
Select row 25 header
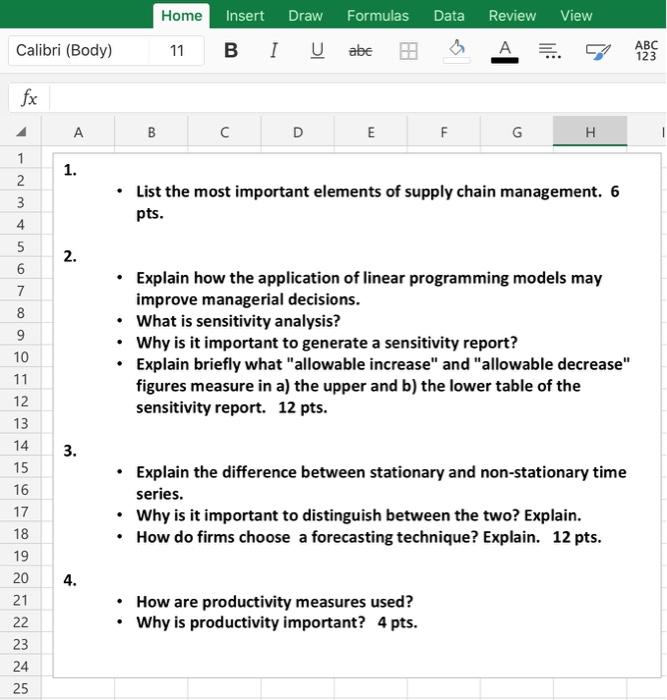pos(21,688)
